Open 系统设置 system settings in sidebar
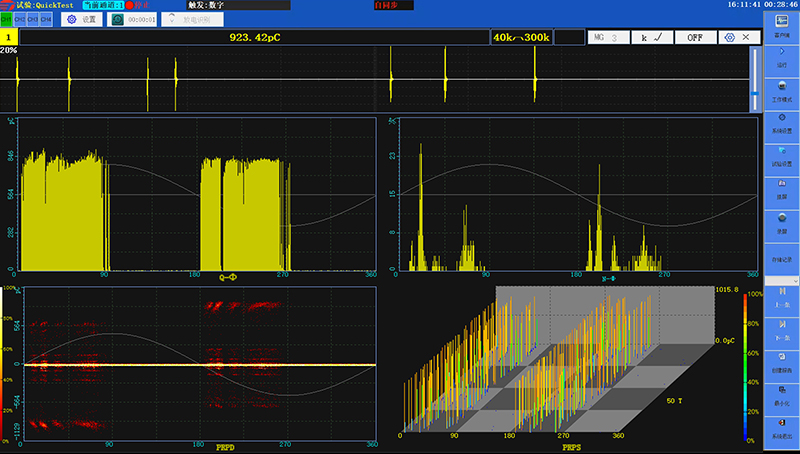Screen dimensions: 800x454 (781, 122)
